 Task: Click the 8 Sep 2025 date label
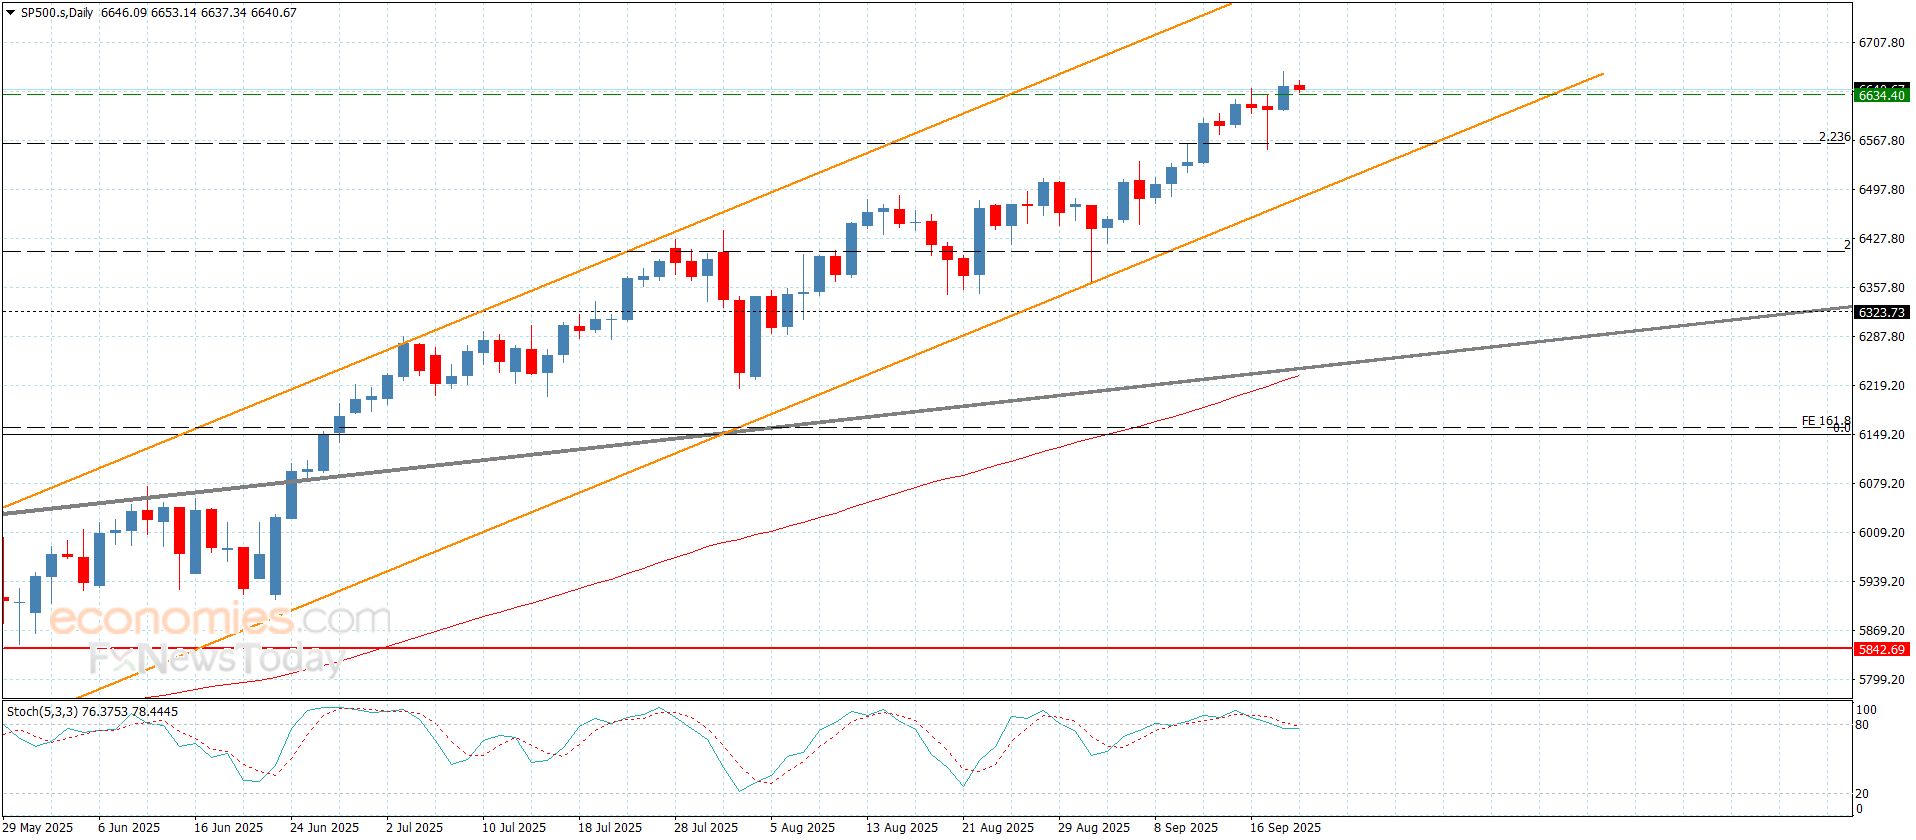pos(1186,828)
